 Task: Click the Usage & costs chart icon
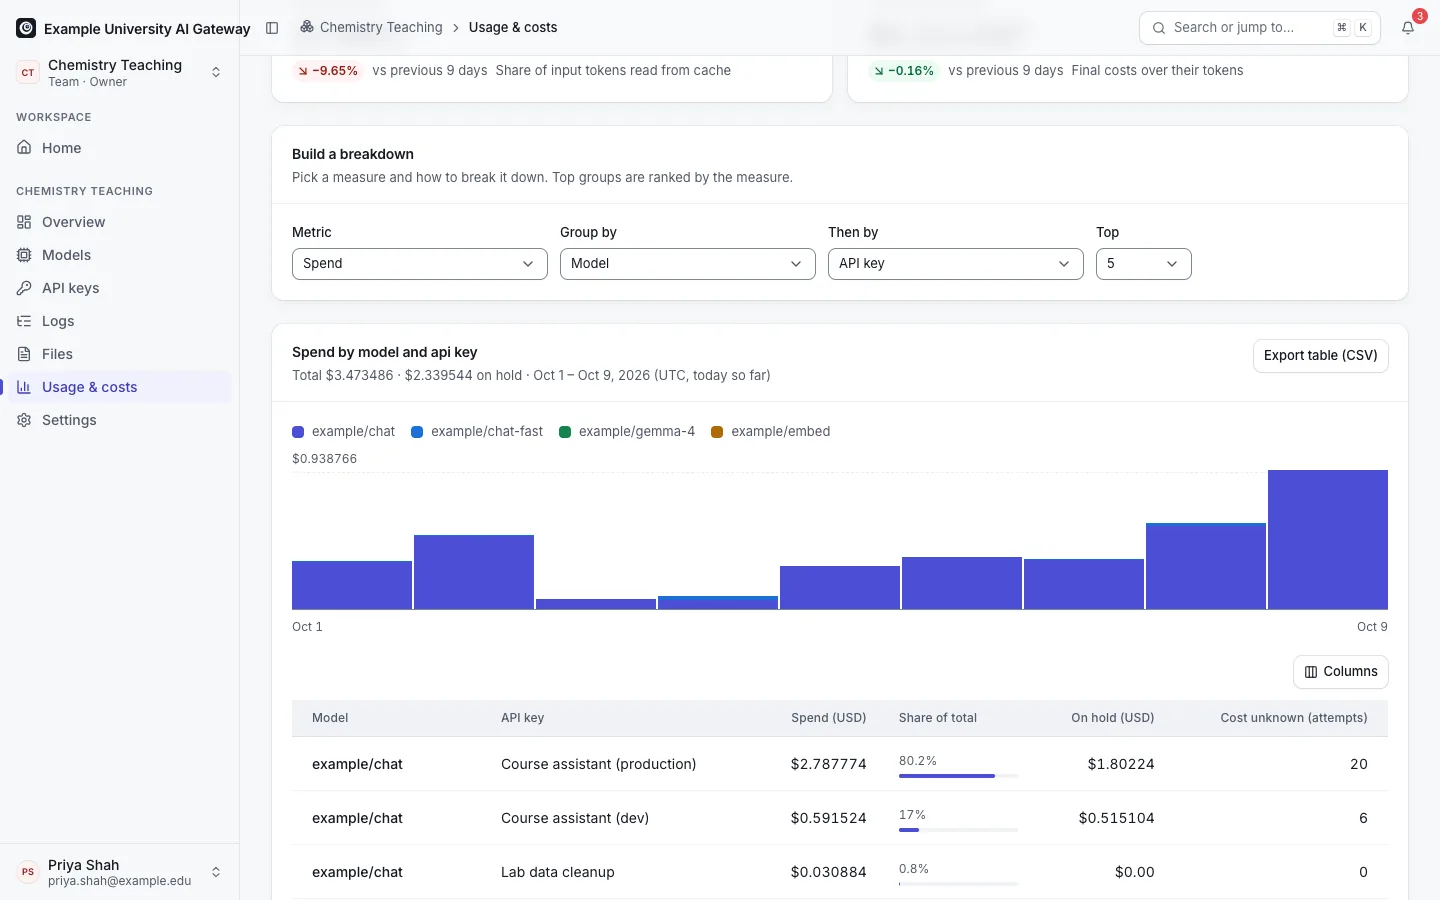24,387
